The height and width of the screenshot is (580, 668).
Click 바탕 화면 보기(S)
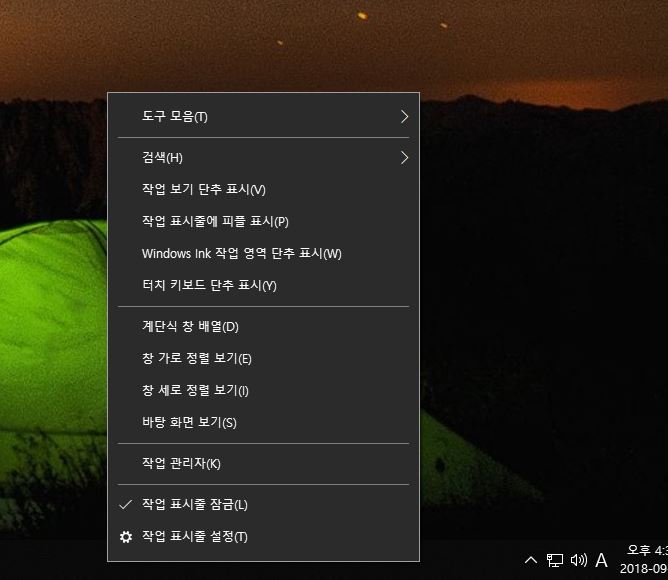coord(263,422)
